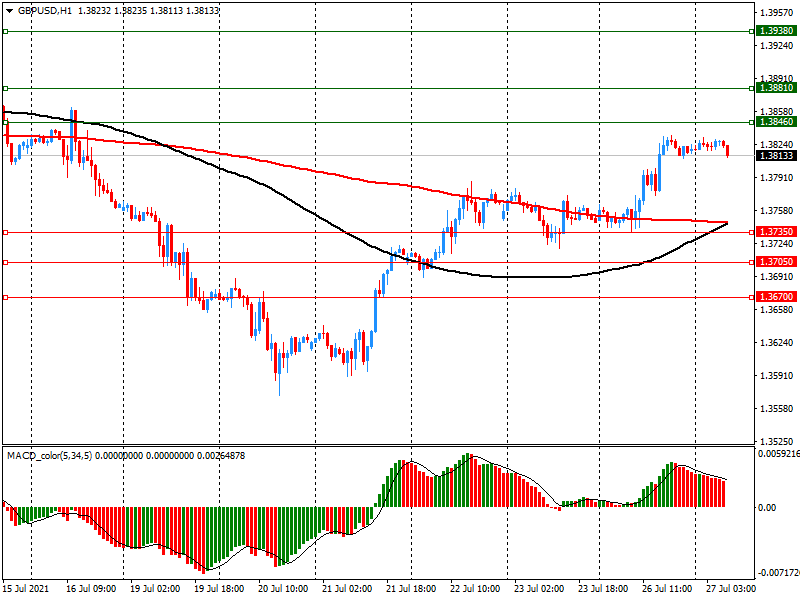Screen dimensions: 800x600
Task: Select the 1.38810 green level label
Action: [776, 88]
